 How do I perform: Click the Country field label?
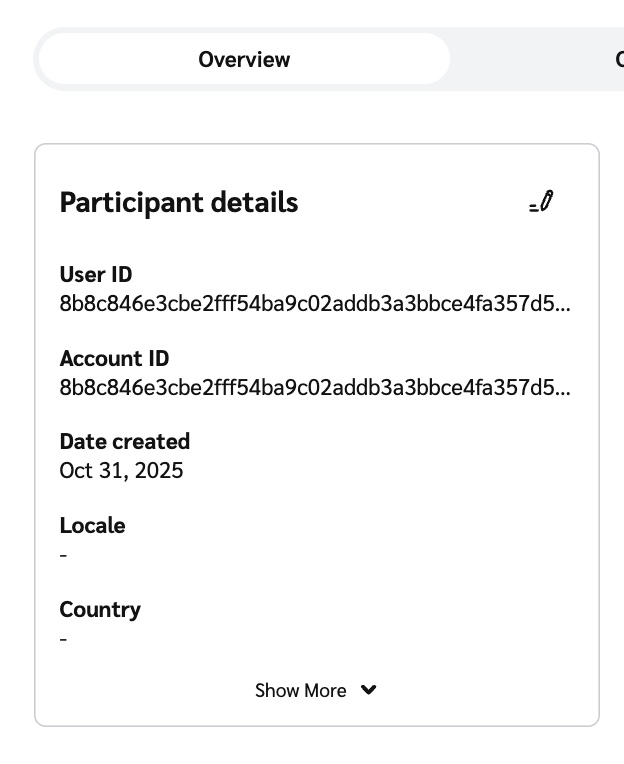[100, 609]
